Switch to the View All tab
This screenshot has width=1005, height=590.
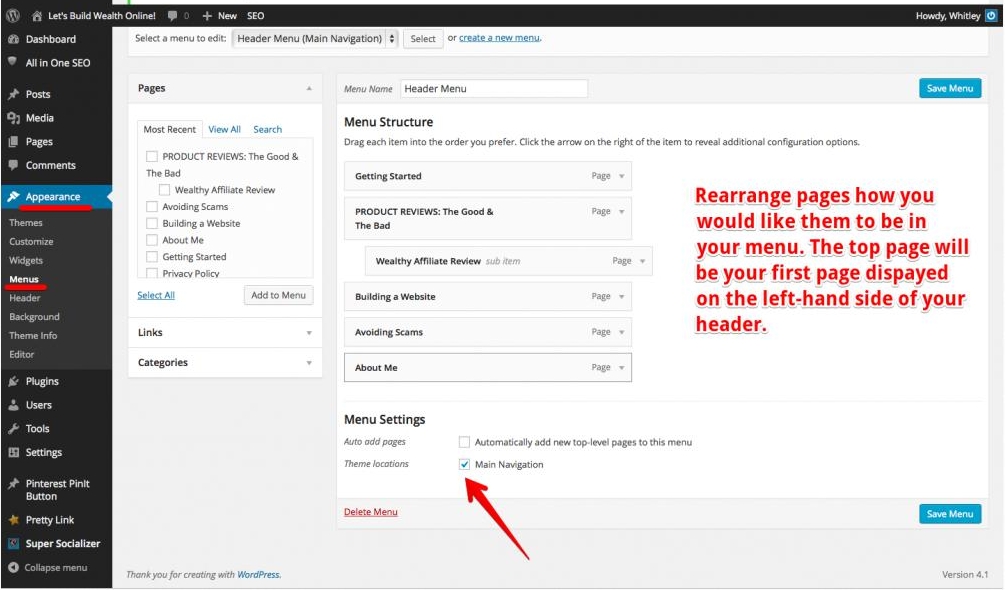tap(224, 129)
